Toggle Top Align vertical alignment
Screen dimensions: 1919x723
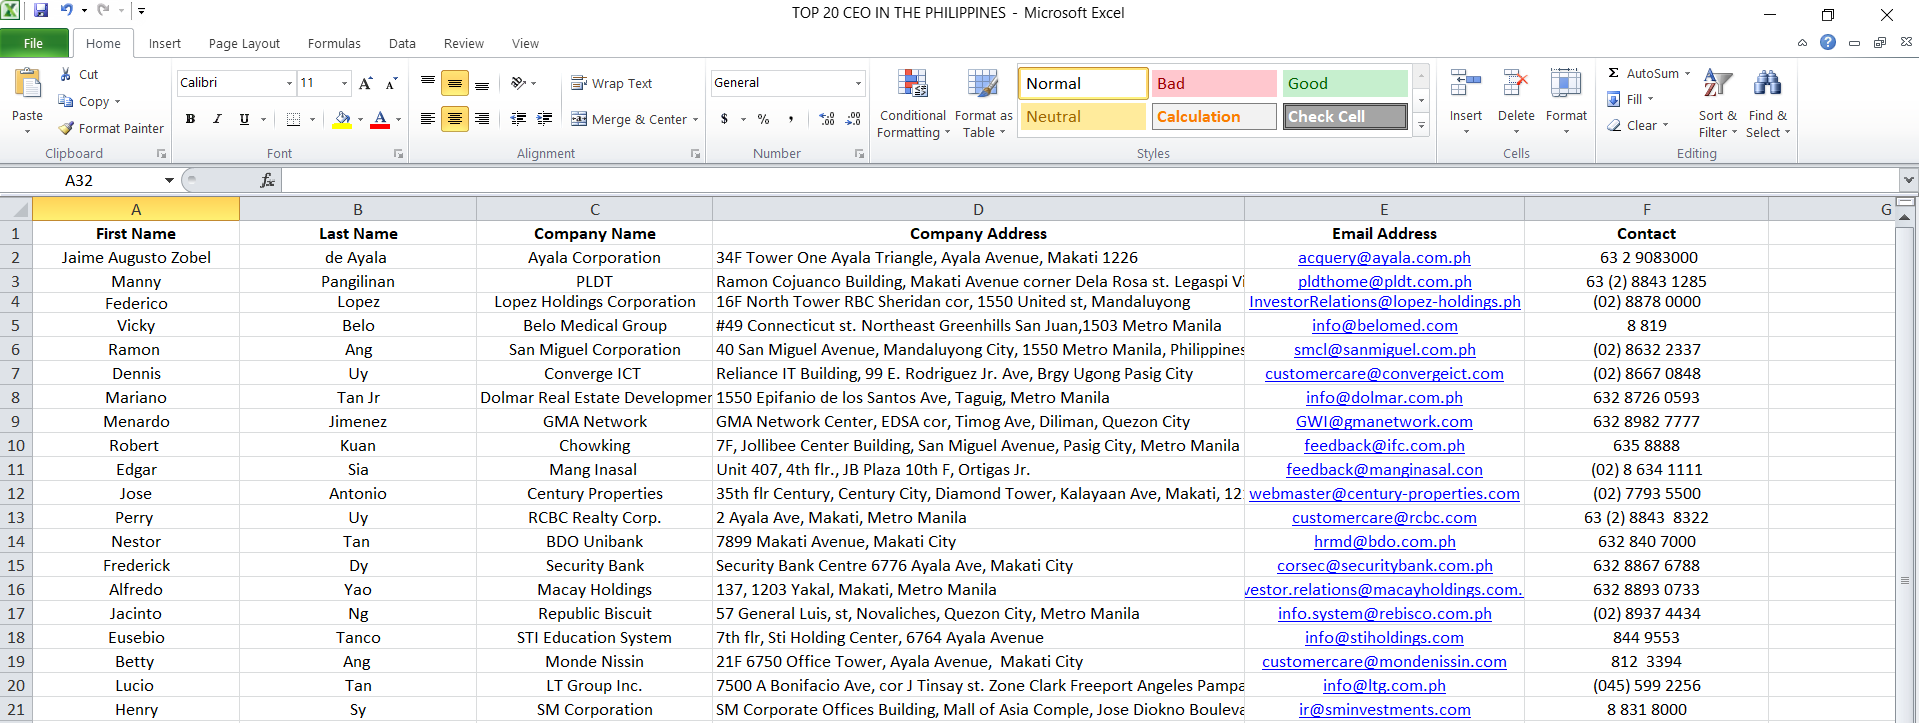[428, 83]
